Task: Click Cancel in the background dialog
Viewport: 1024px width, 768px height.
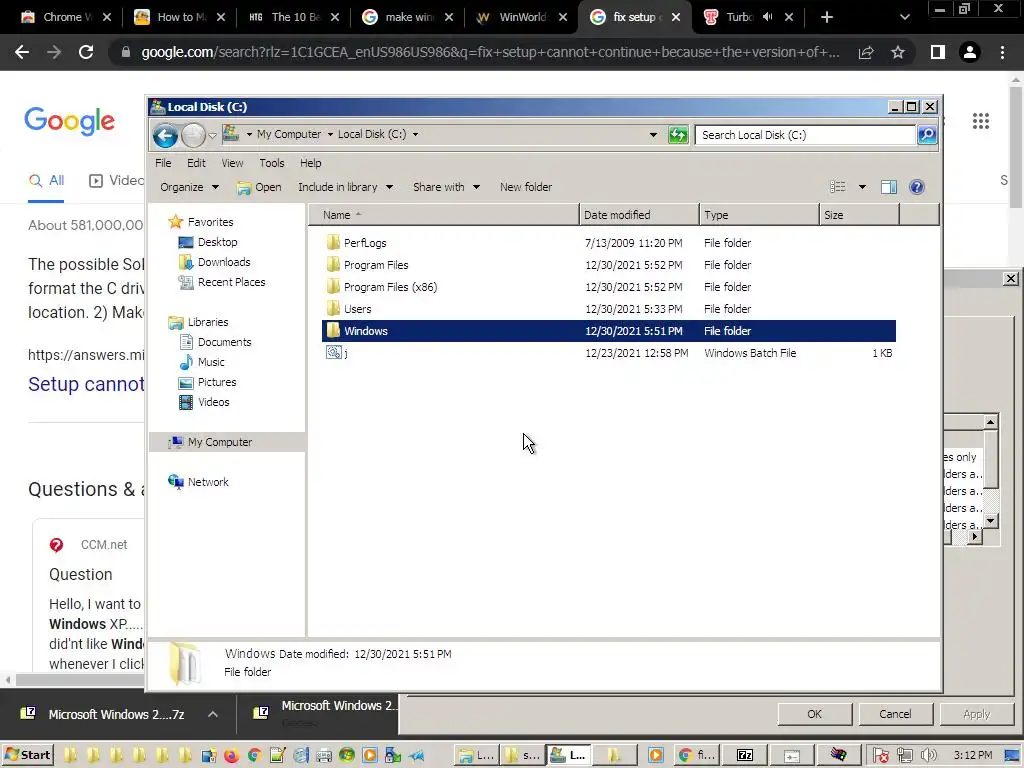Action: pyautogui.click(x=895, y=714)
